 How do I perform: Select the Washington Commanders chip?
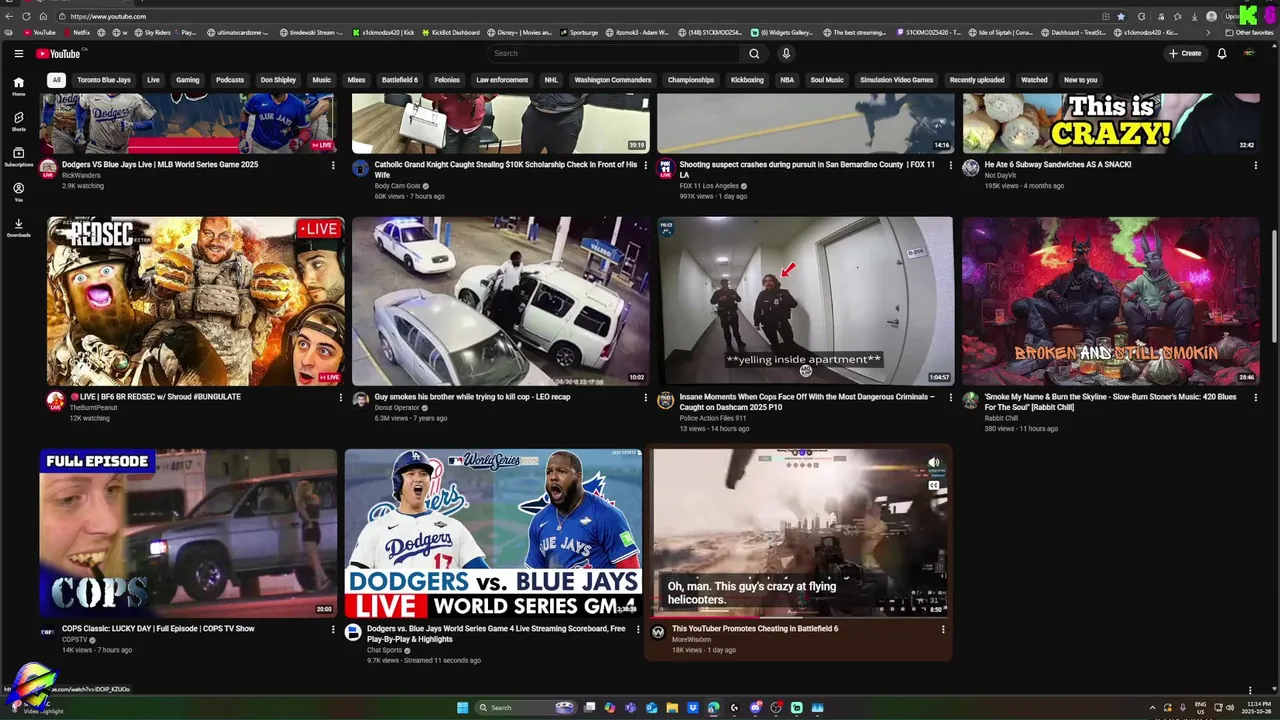[x=613, y=80]
